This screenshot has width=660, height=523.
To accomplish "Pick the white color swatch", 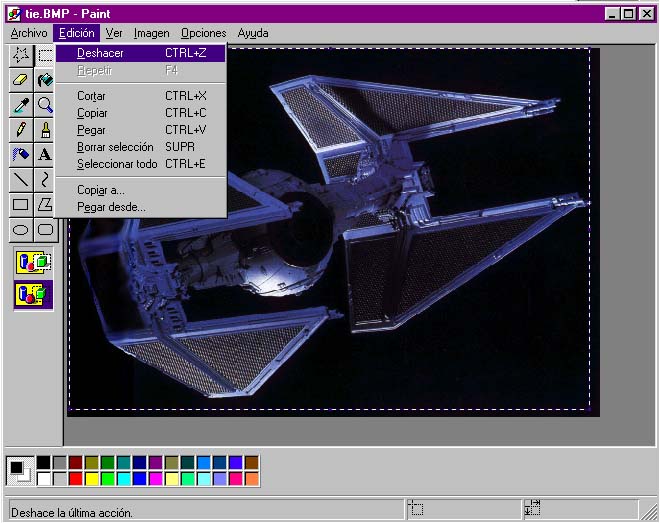I will [x=43, y=479].
